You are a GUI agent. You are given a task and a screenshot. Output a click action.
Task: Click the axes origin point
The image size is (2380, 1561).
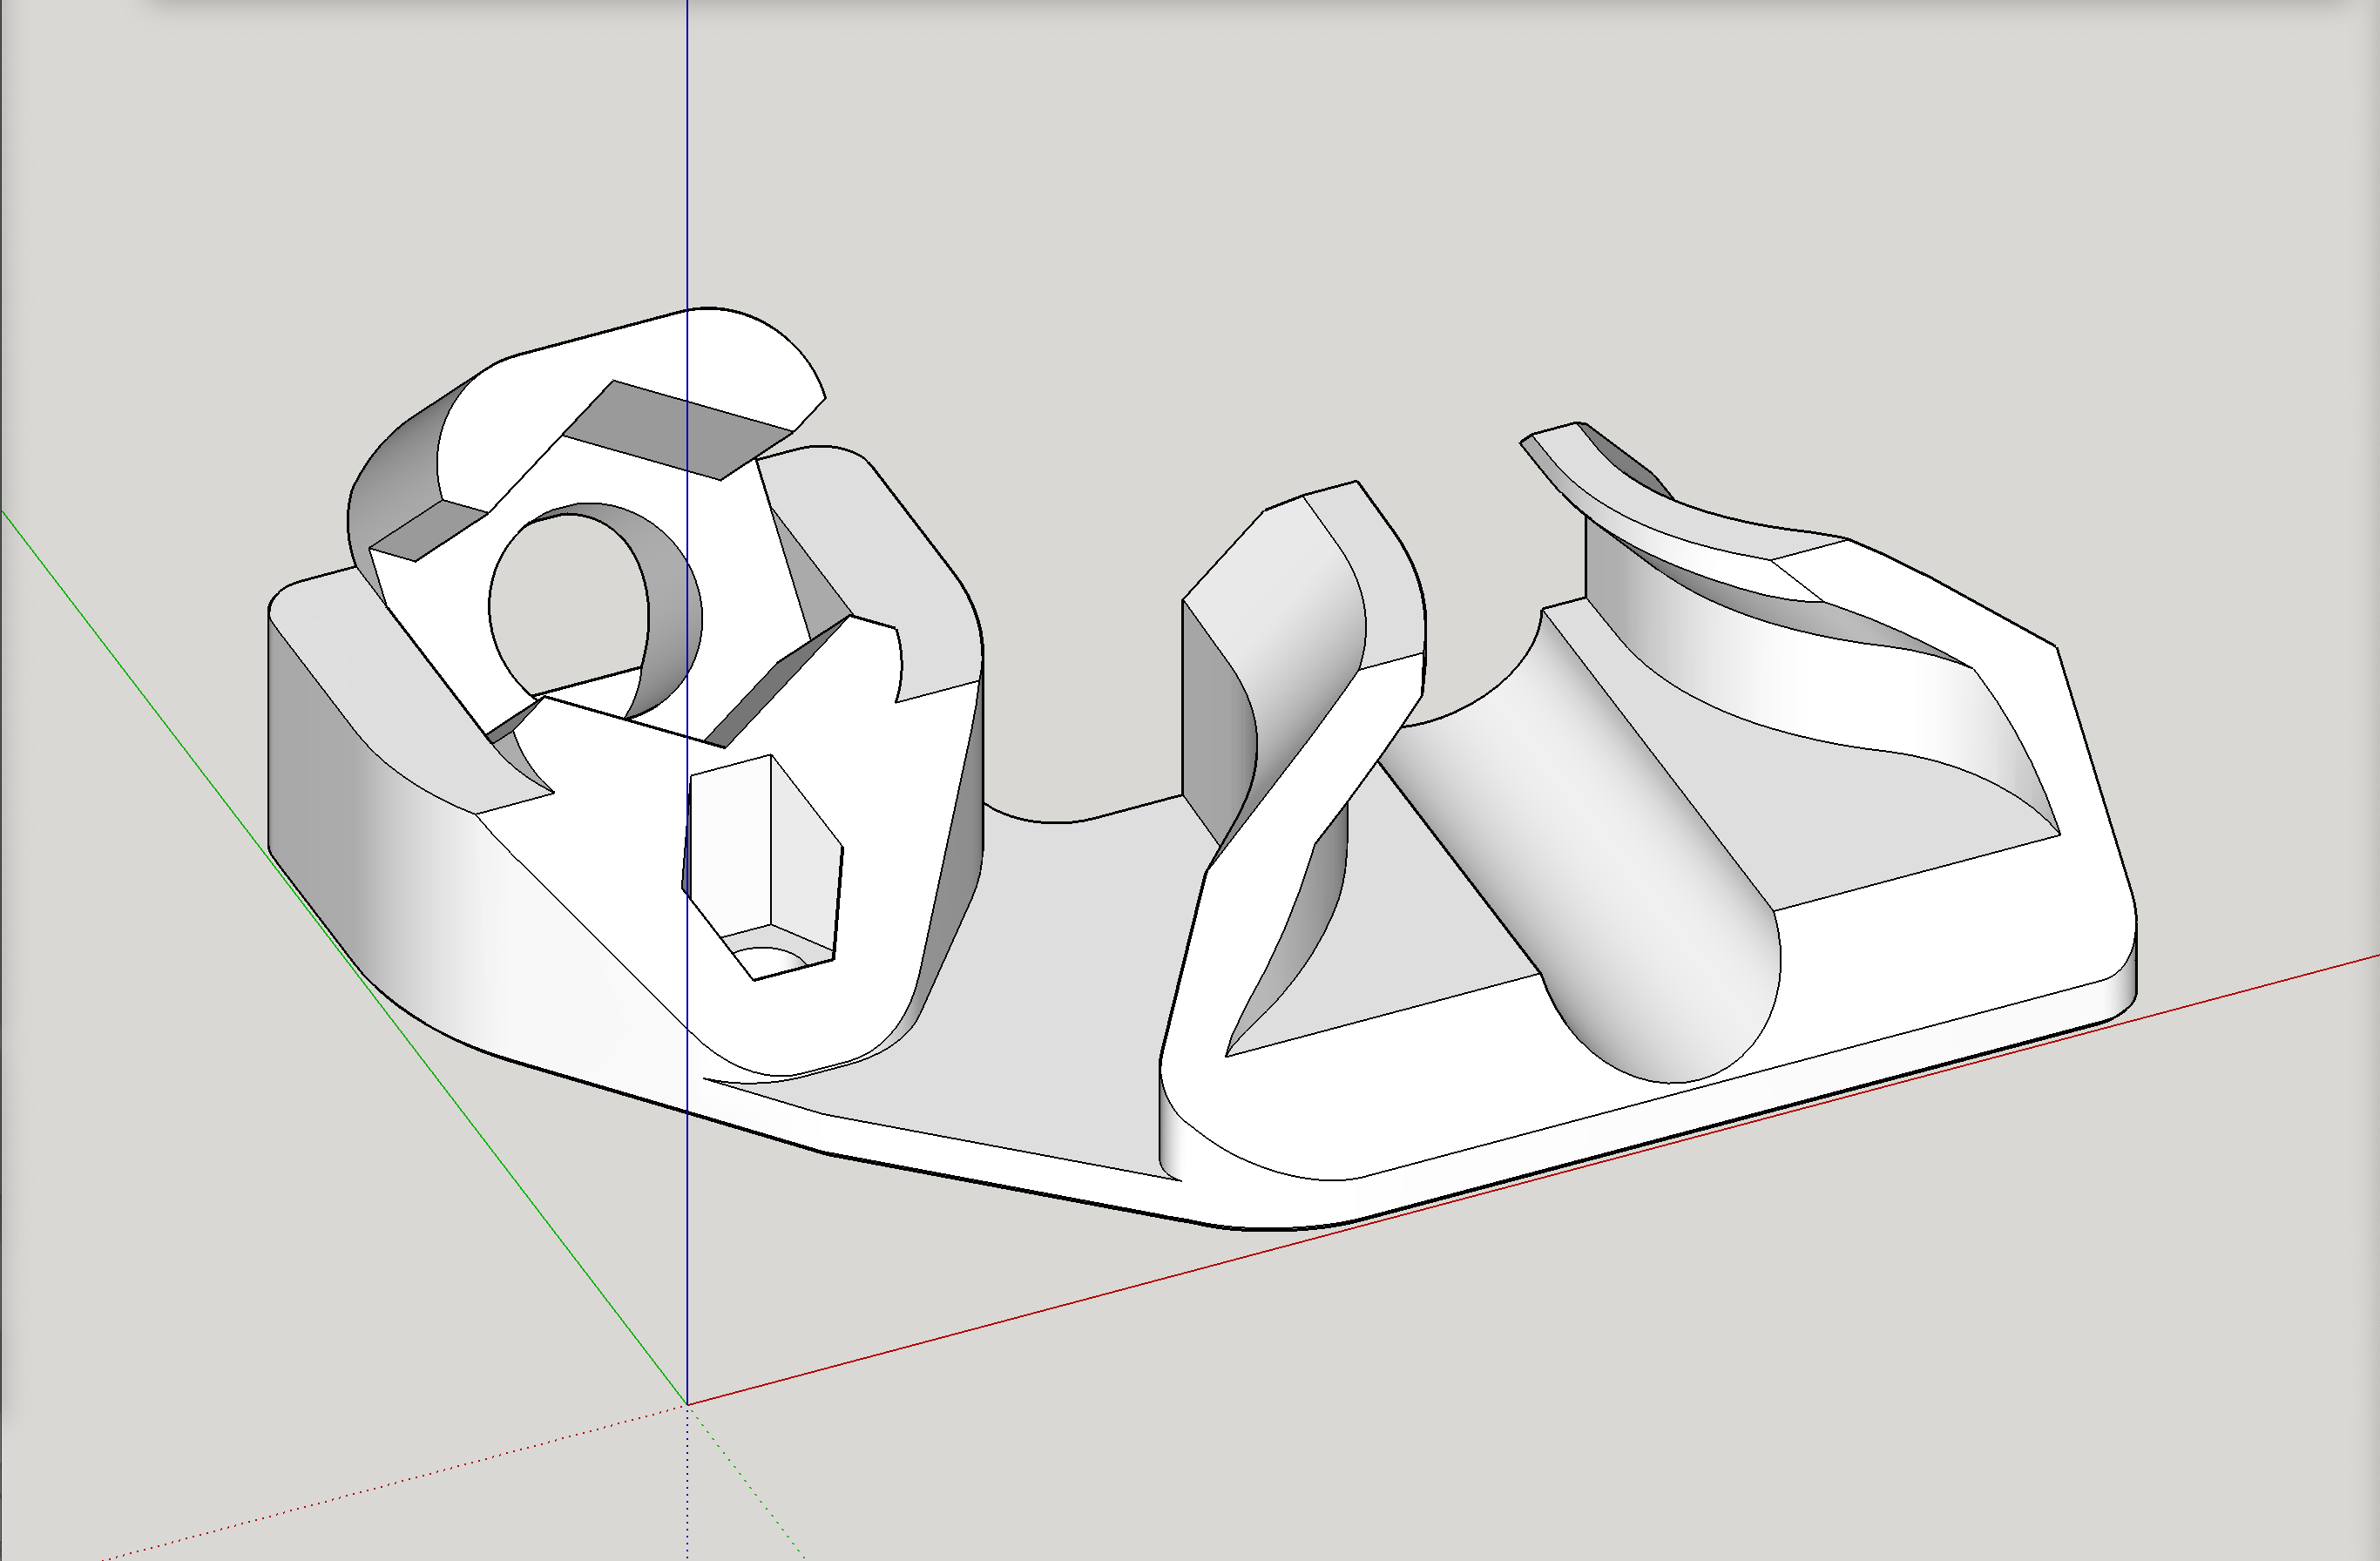click(x=687, y=1405)
